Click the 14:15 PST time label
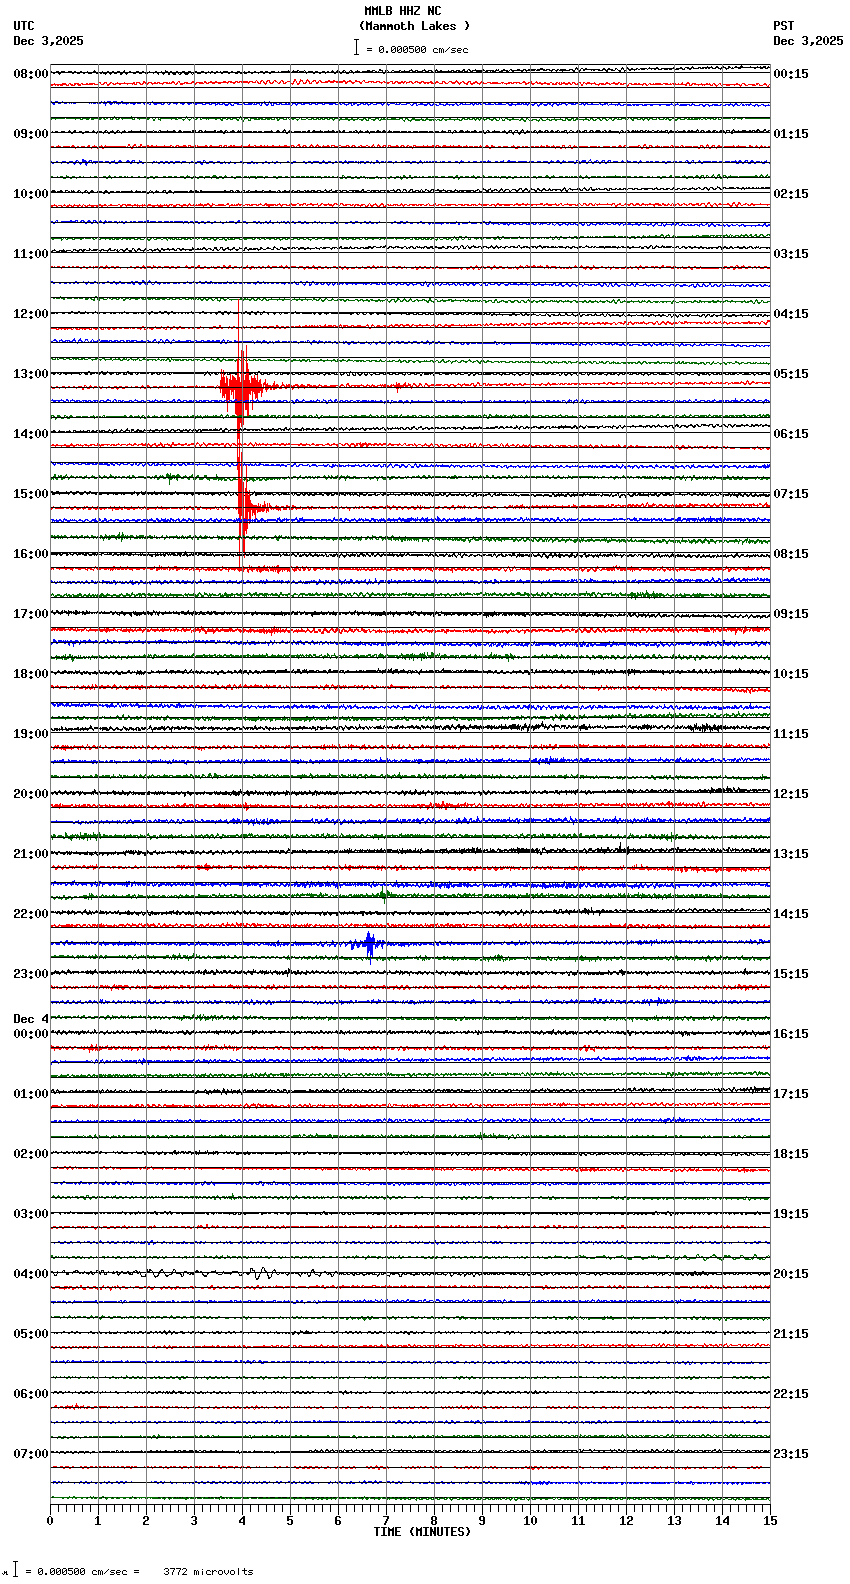This screenshot has height=1584, width=850. point(791,914)
